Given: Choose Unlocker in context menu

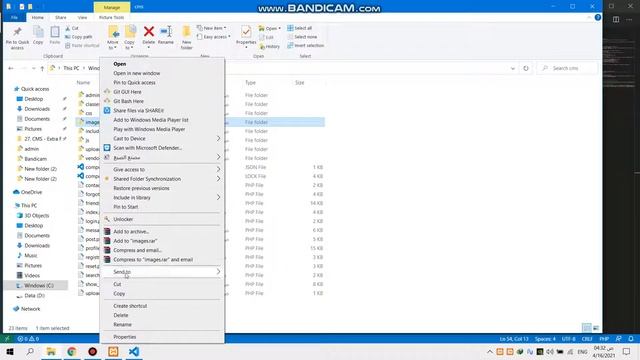Looking at the screenshot, I should pyautogui.click(x=162, y=219).
